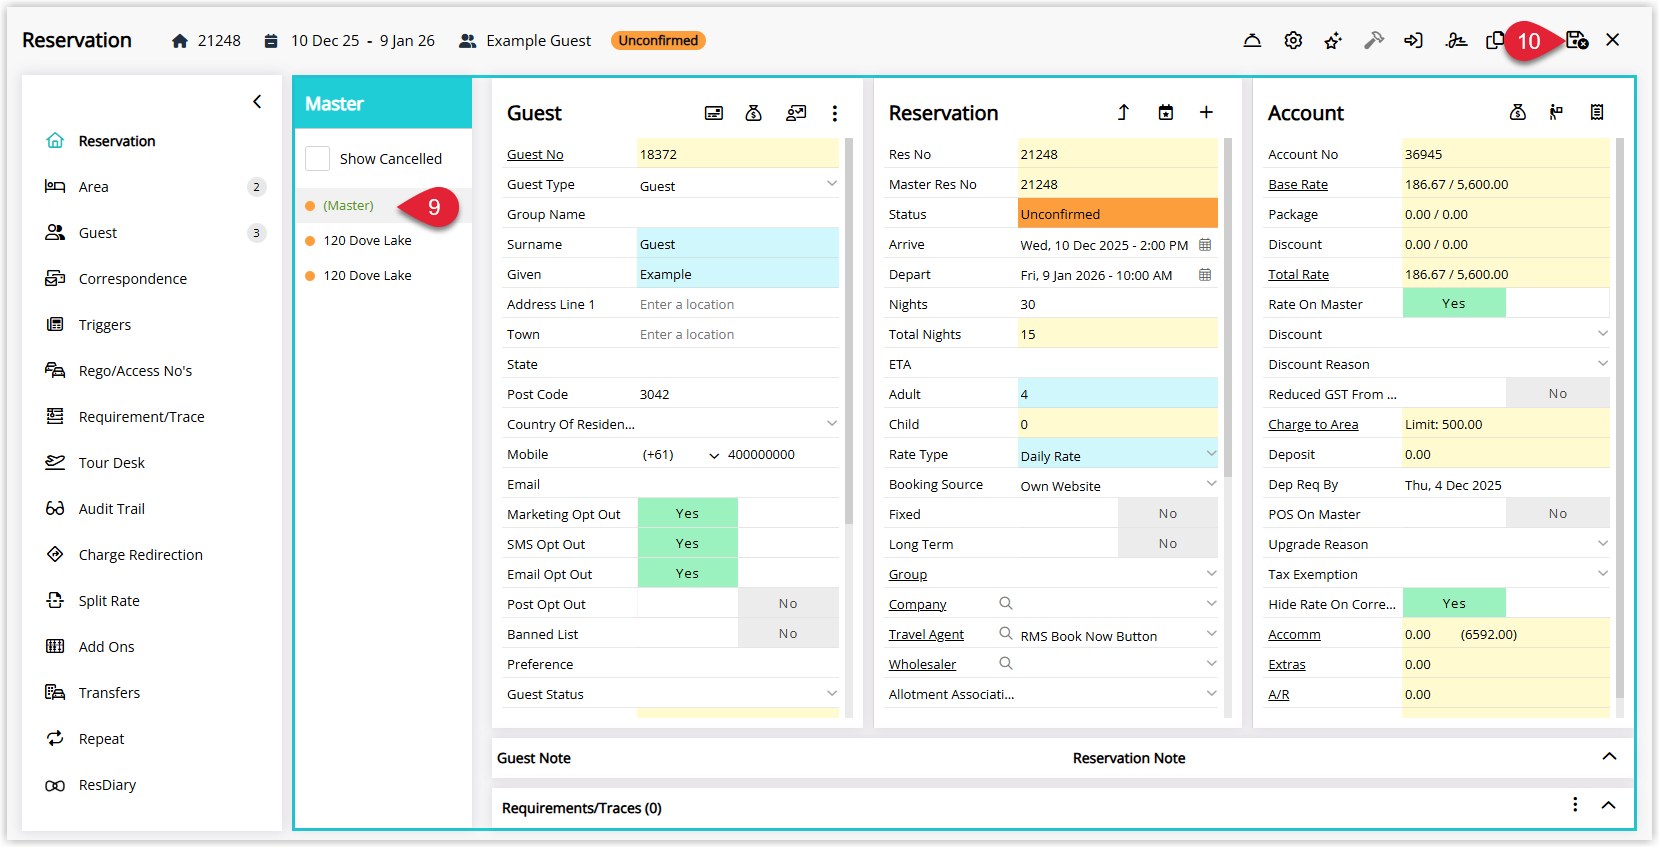
Task: Click the up arrow icon in Reservation panel
Action: 1123,113
